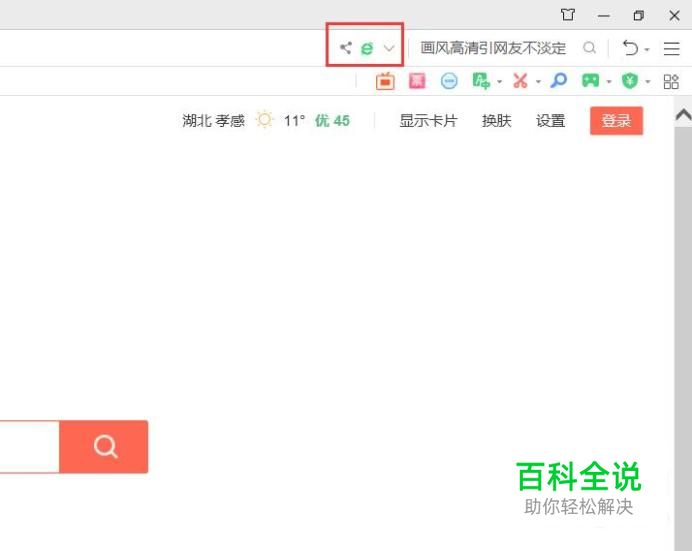Expand the screenshot tool dropdown arrow
This screenshot has width=692, height=551.
tap(538, 82)
